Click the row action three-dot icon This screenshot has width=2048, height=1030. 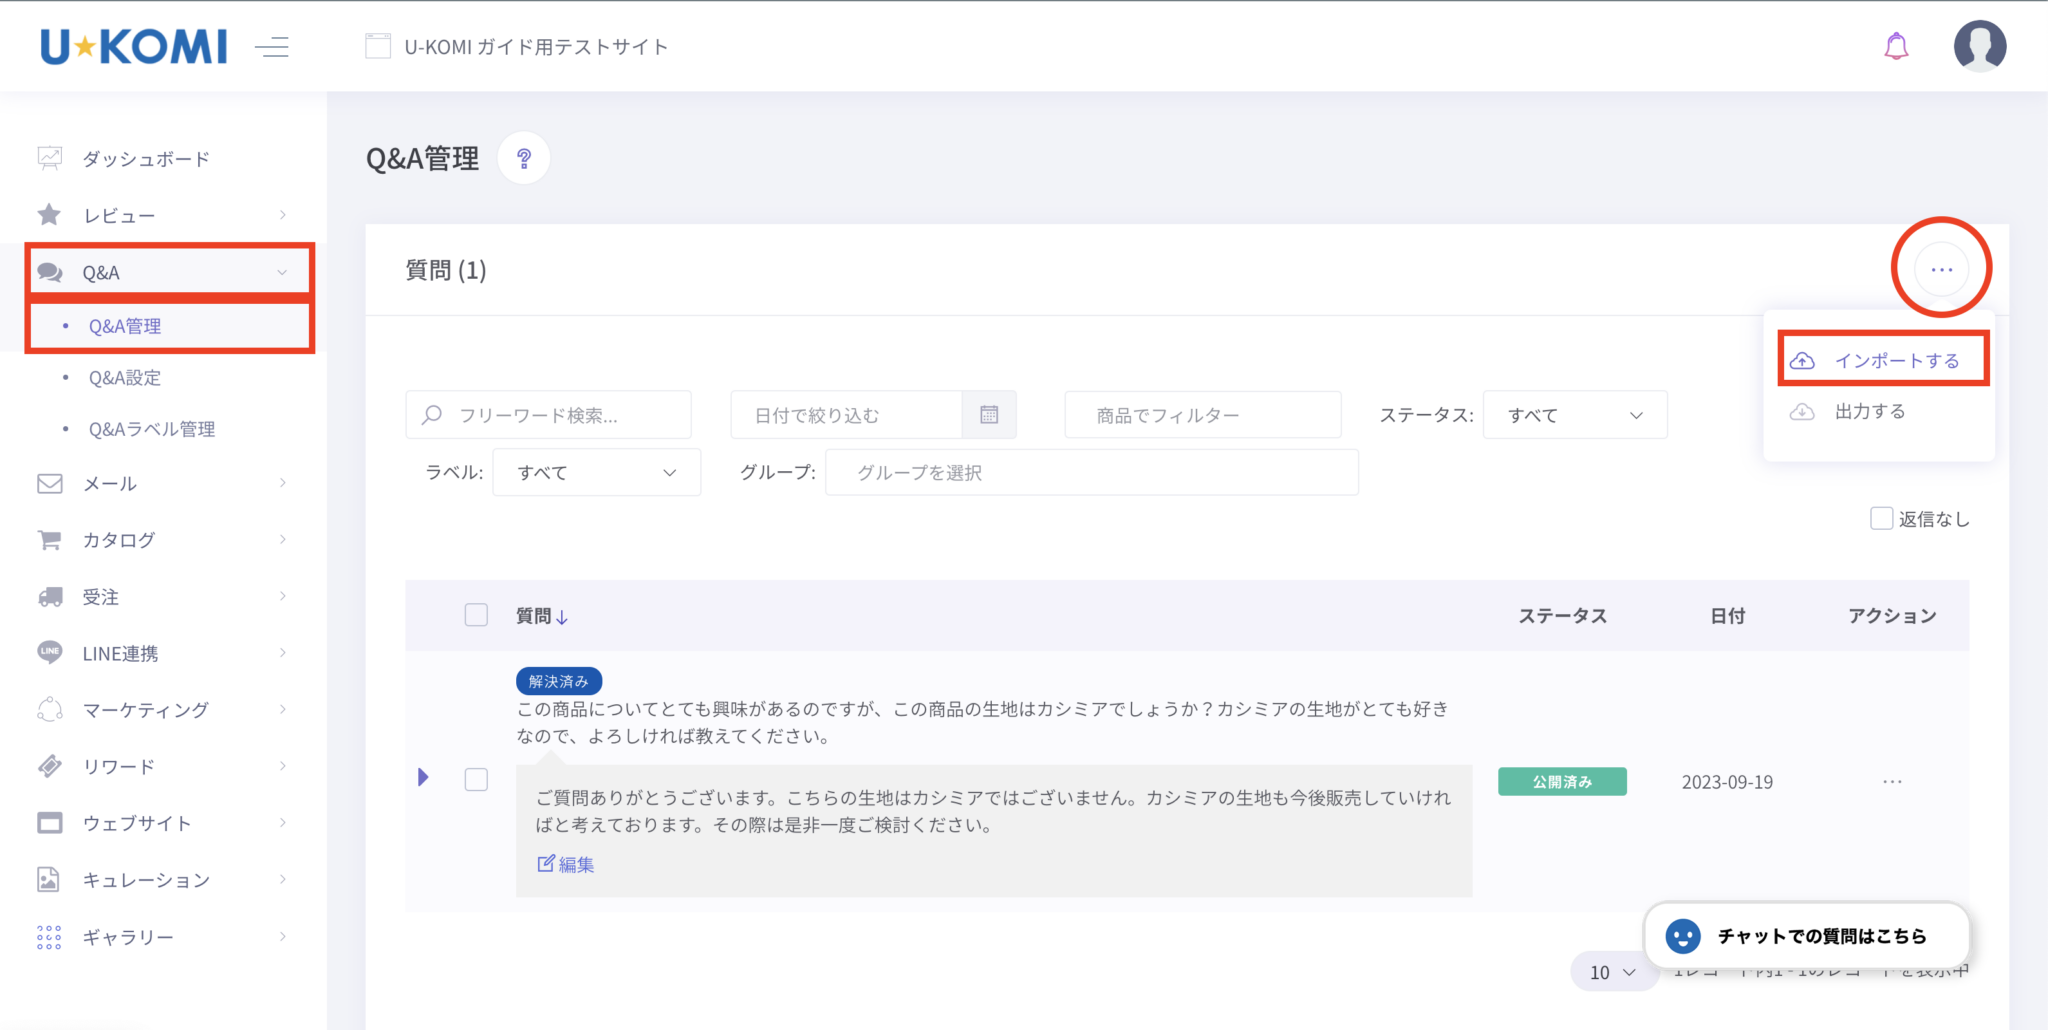[1892, 782]
